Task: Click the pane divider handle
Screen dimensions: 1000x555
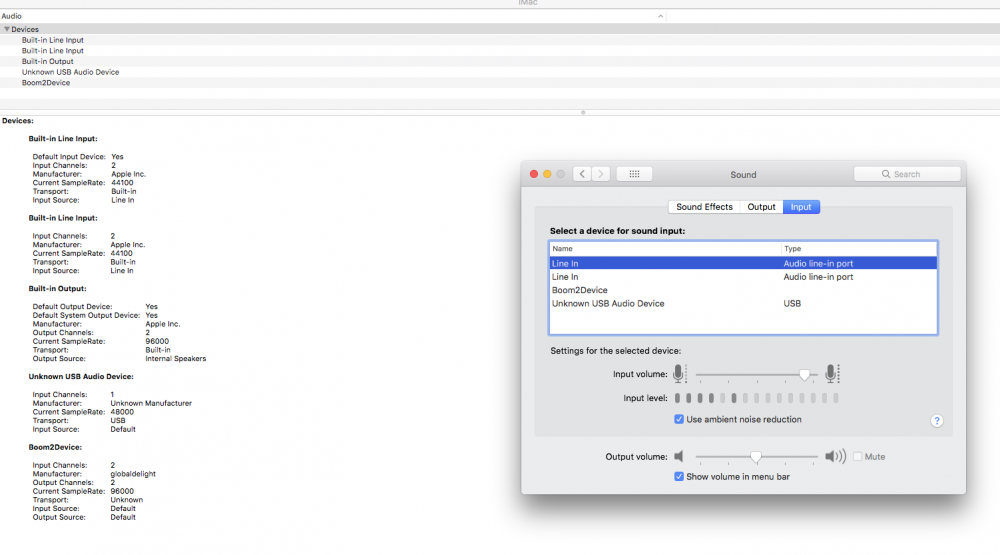Action: pos(583,112)
